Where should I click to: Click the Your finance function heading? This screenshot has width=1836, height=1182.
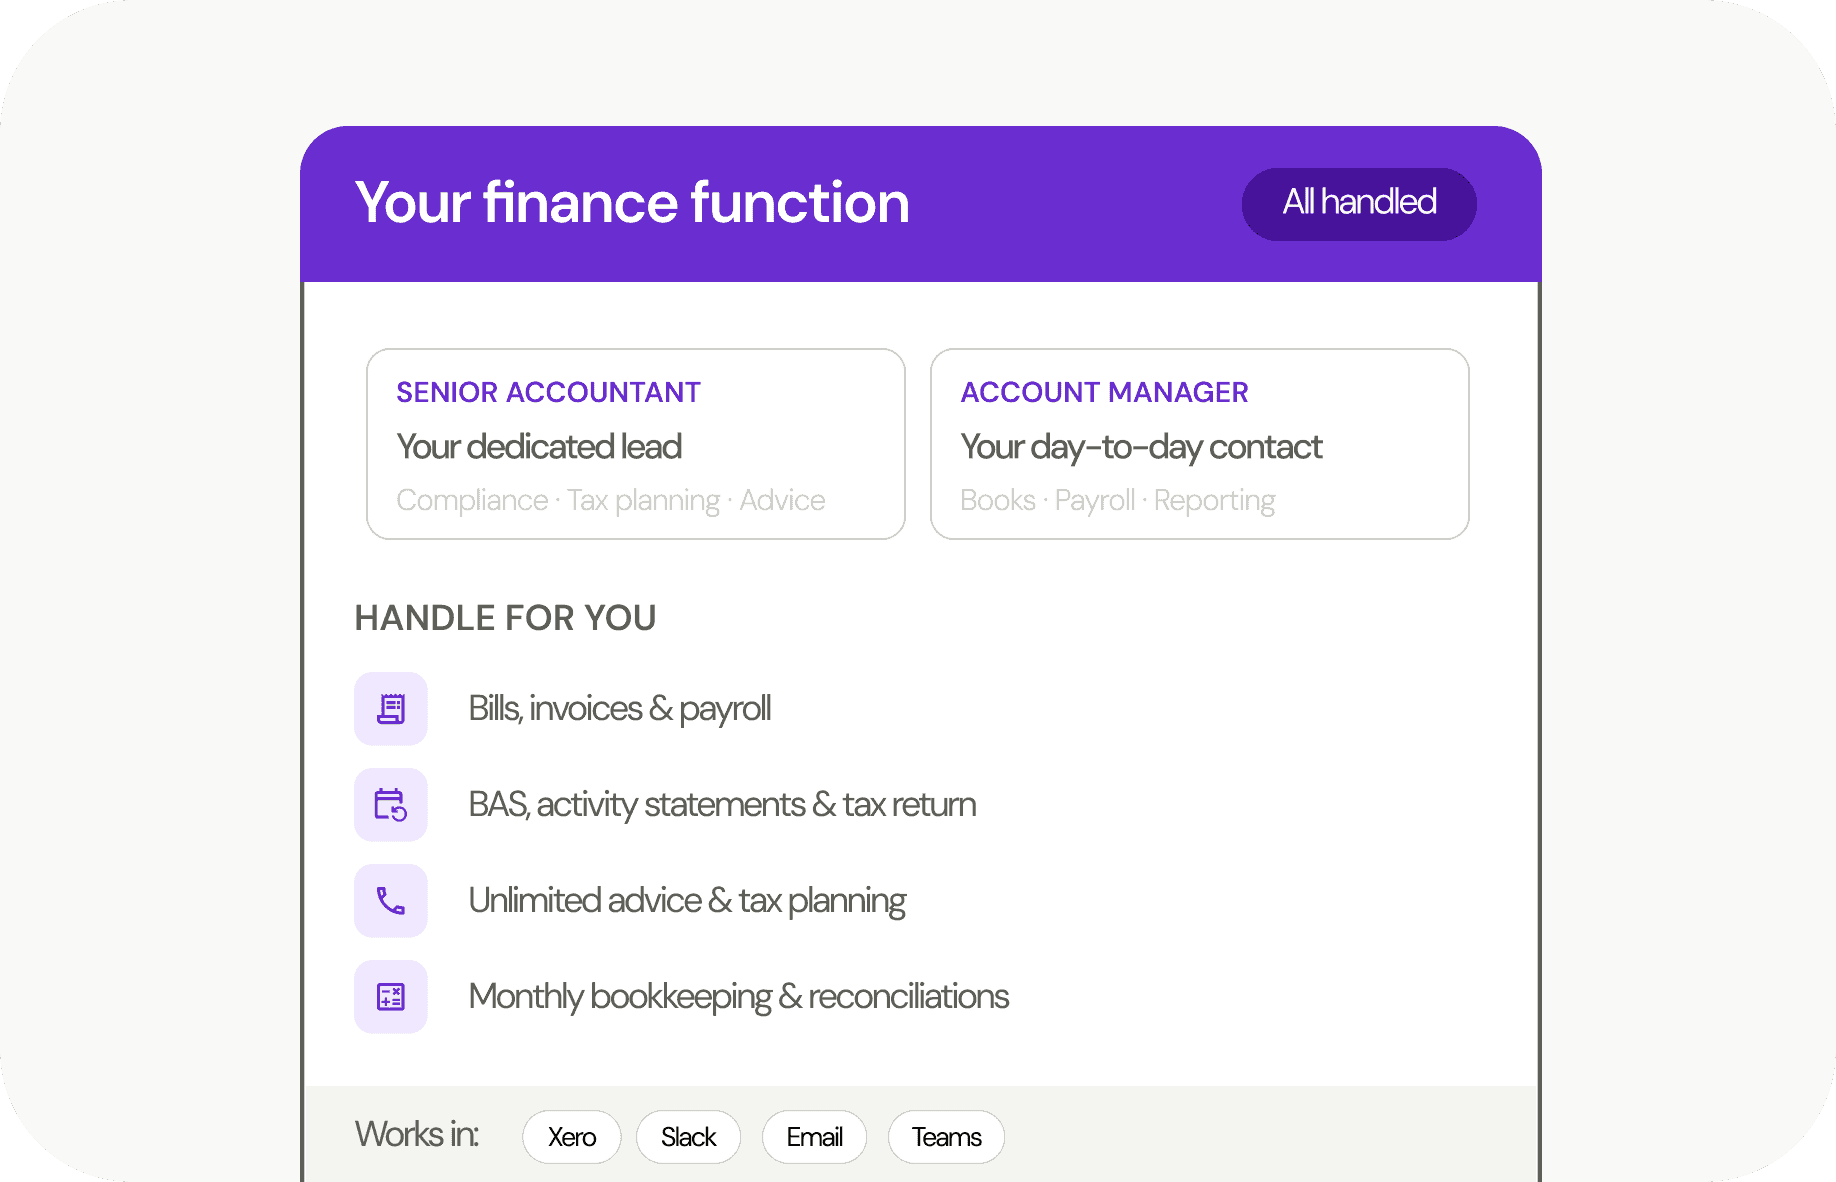coord(632,203)
